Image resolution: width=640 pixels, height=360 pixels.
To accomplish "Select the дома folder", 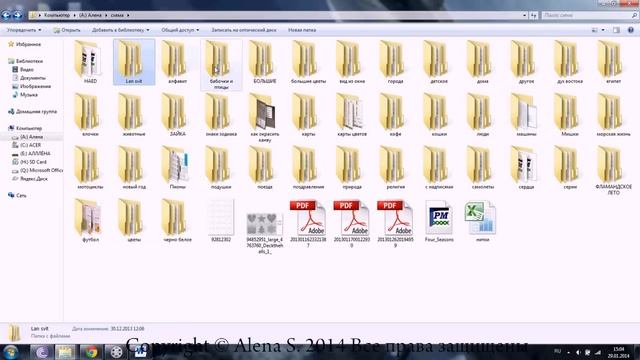I will (483, 62).
